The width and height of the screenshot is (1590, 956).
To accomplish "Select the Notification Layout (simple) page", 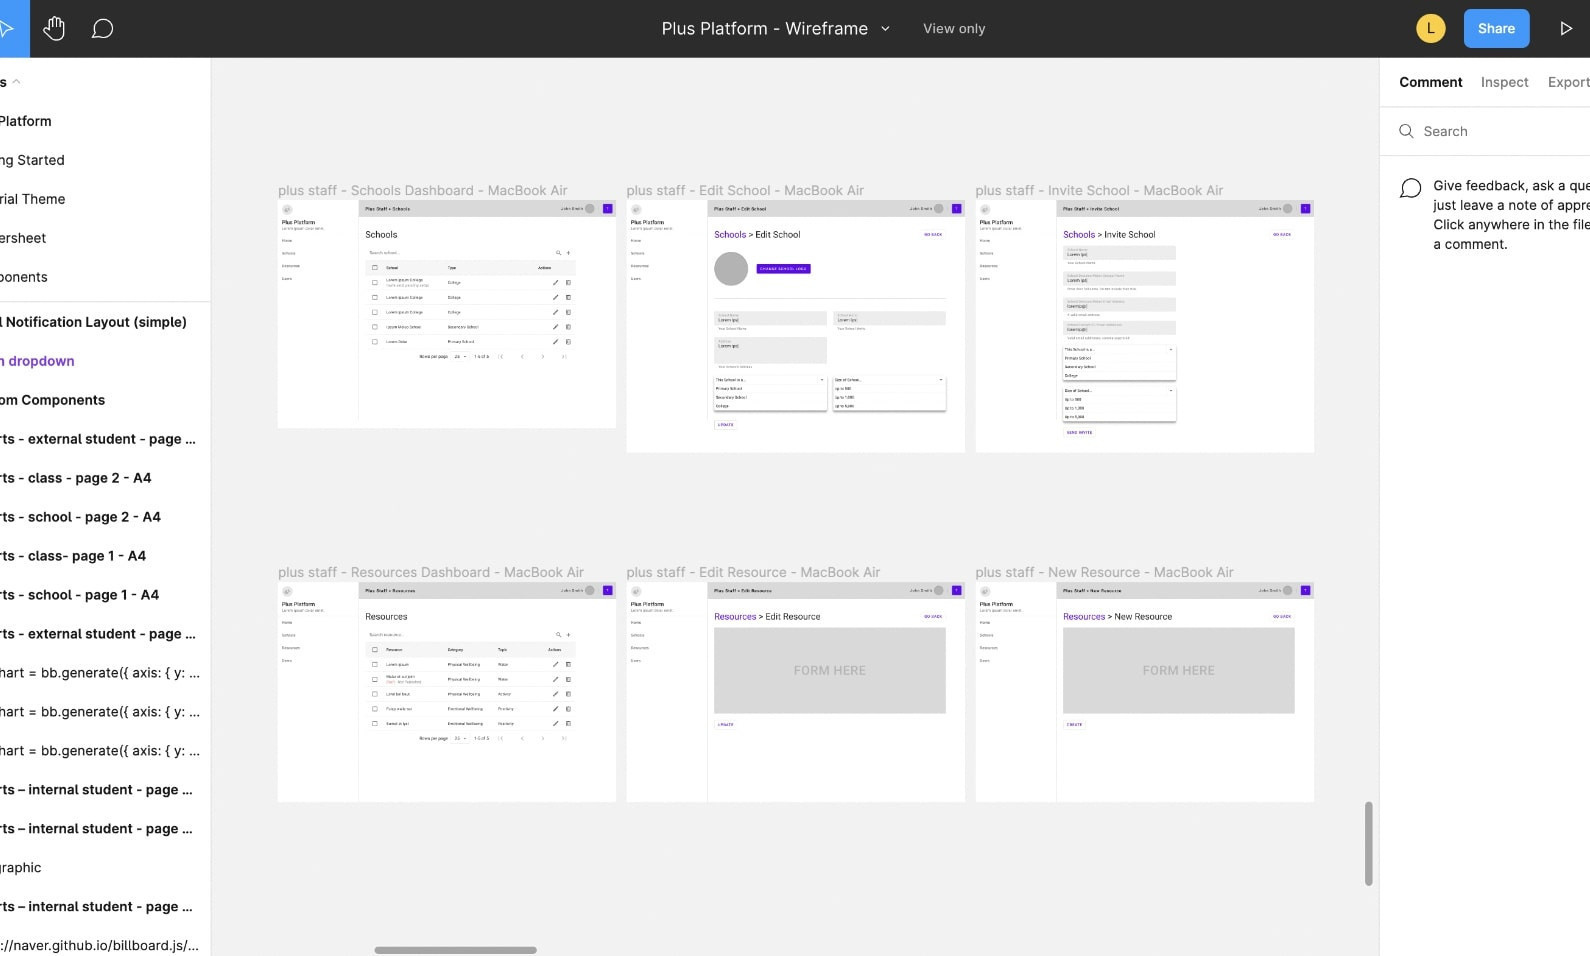I will [x=95, y=322].
